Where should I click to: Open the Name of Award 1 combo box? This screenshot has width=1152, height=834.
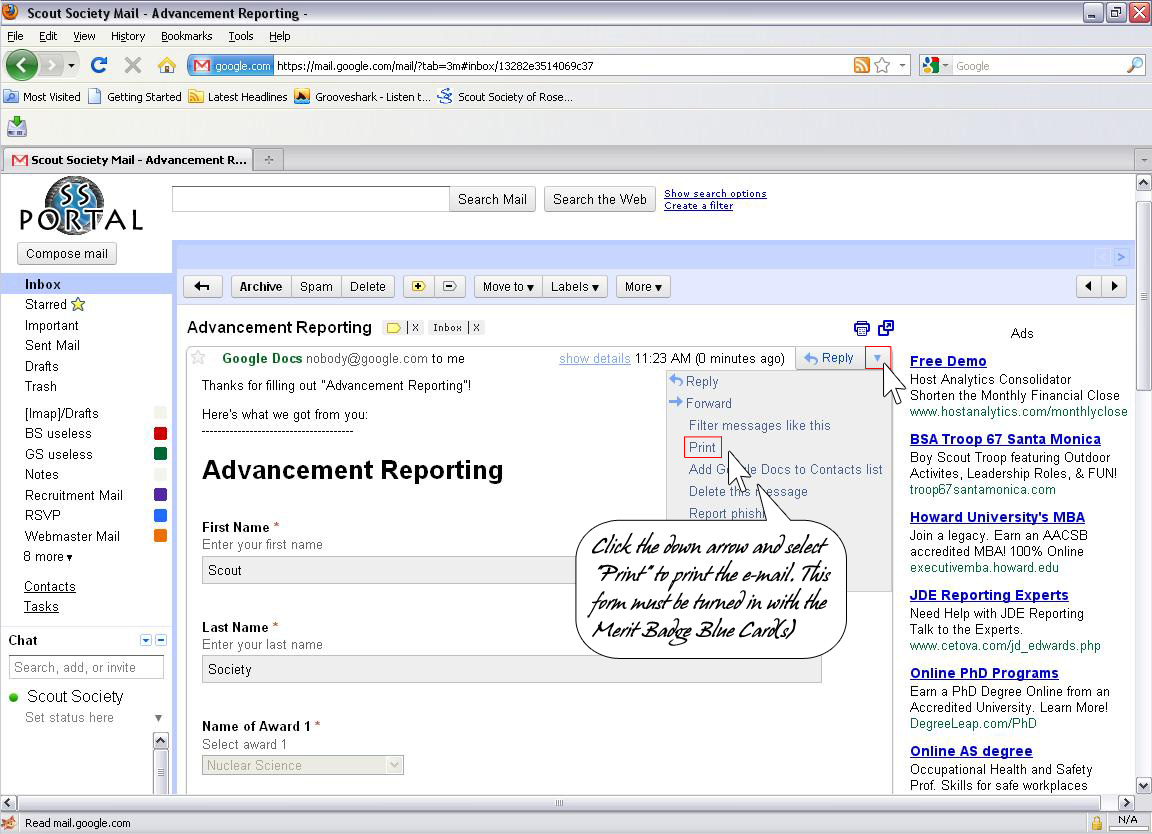click(x=303, y=765)
